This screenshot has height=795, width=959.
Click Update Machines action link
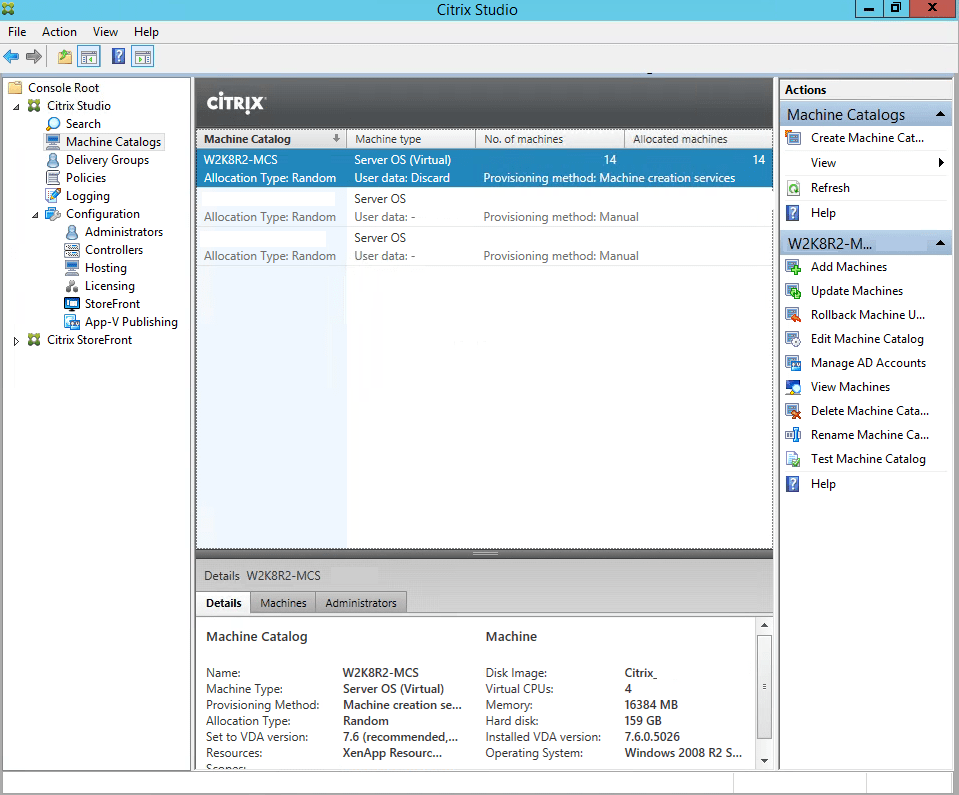coord(857,291)
